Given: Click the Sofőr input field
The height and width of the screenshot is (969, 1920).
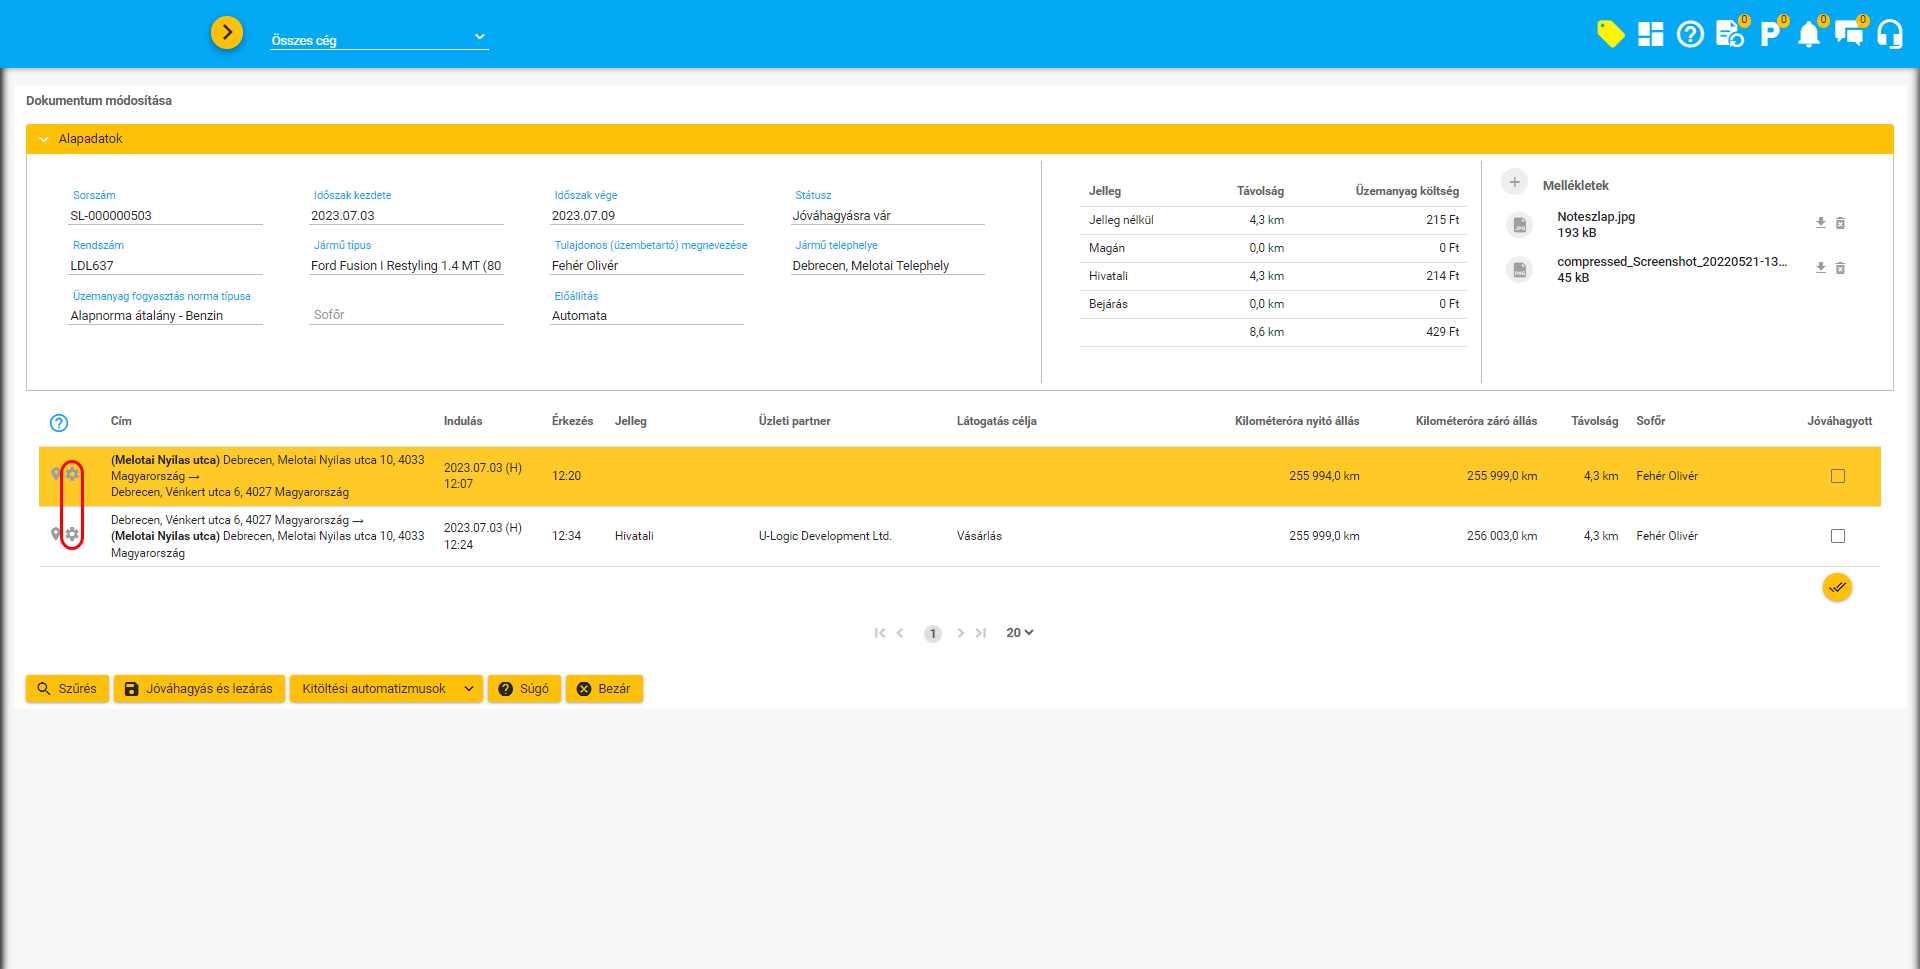Looking at the screenshot, I should click(x=406, y=315).
